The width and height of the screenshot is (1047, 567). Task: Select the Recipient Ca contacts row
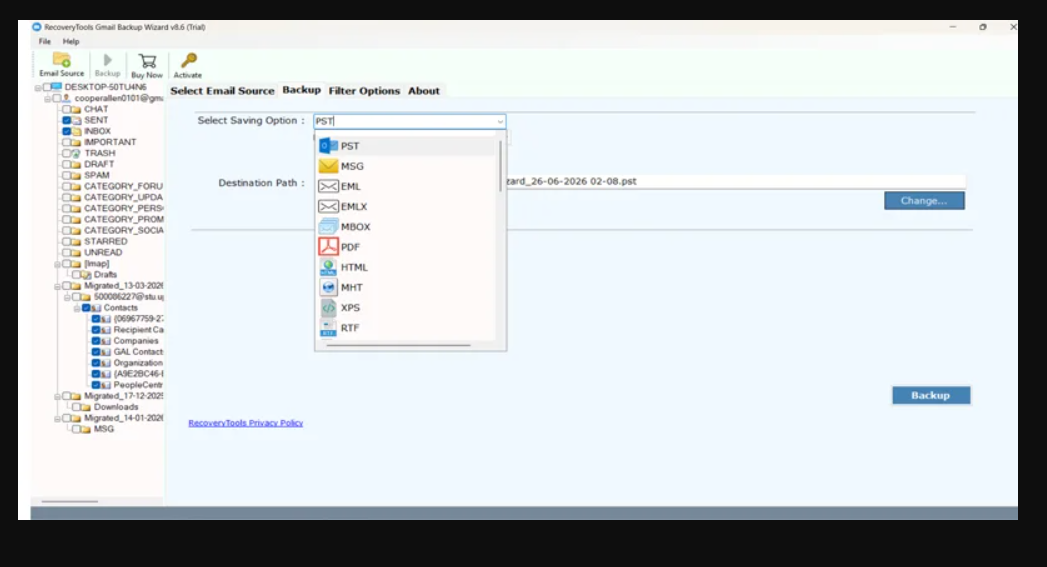point(128,330)
